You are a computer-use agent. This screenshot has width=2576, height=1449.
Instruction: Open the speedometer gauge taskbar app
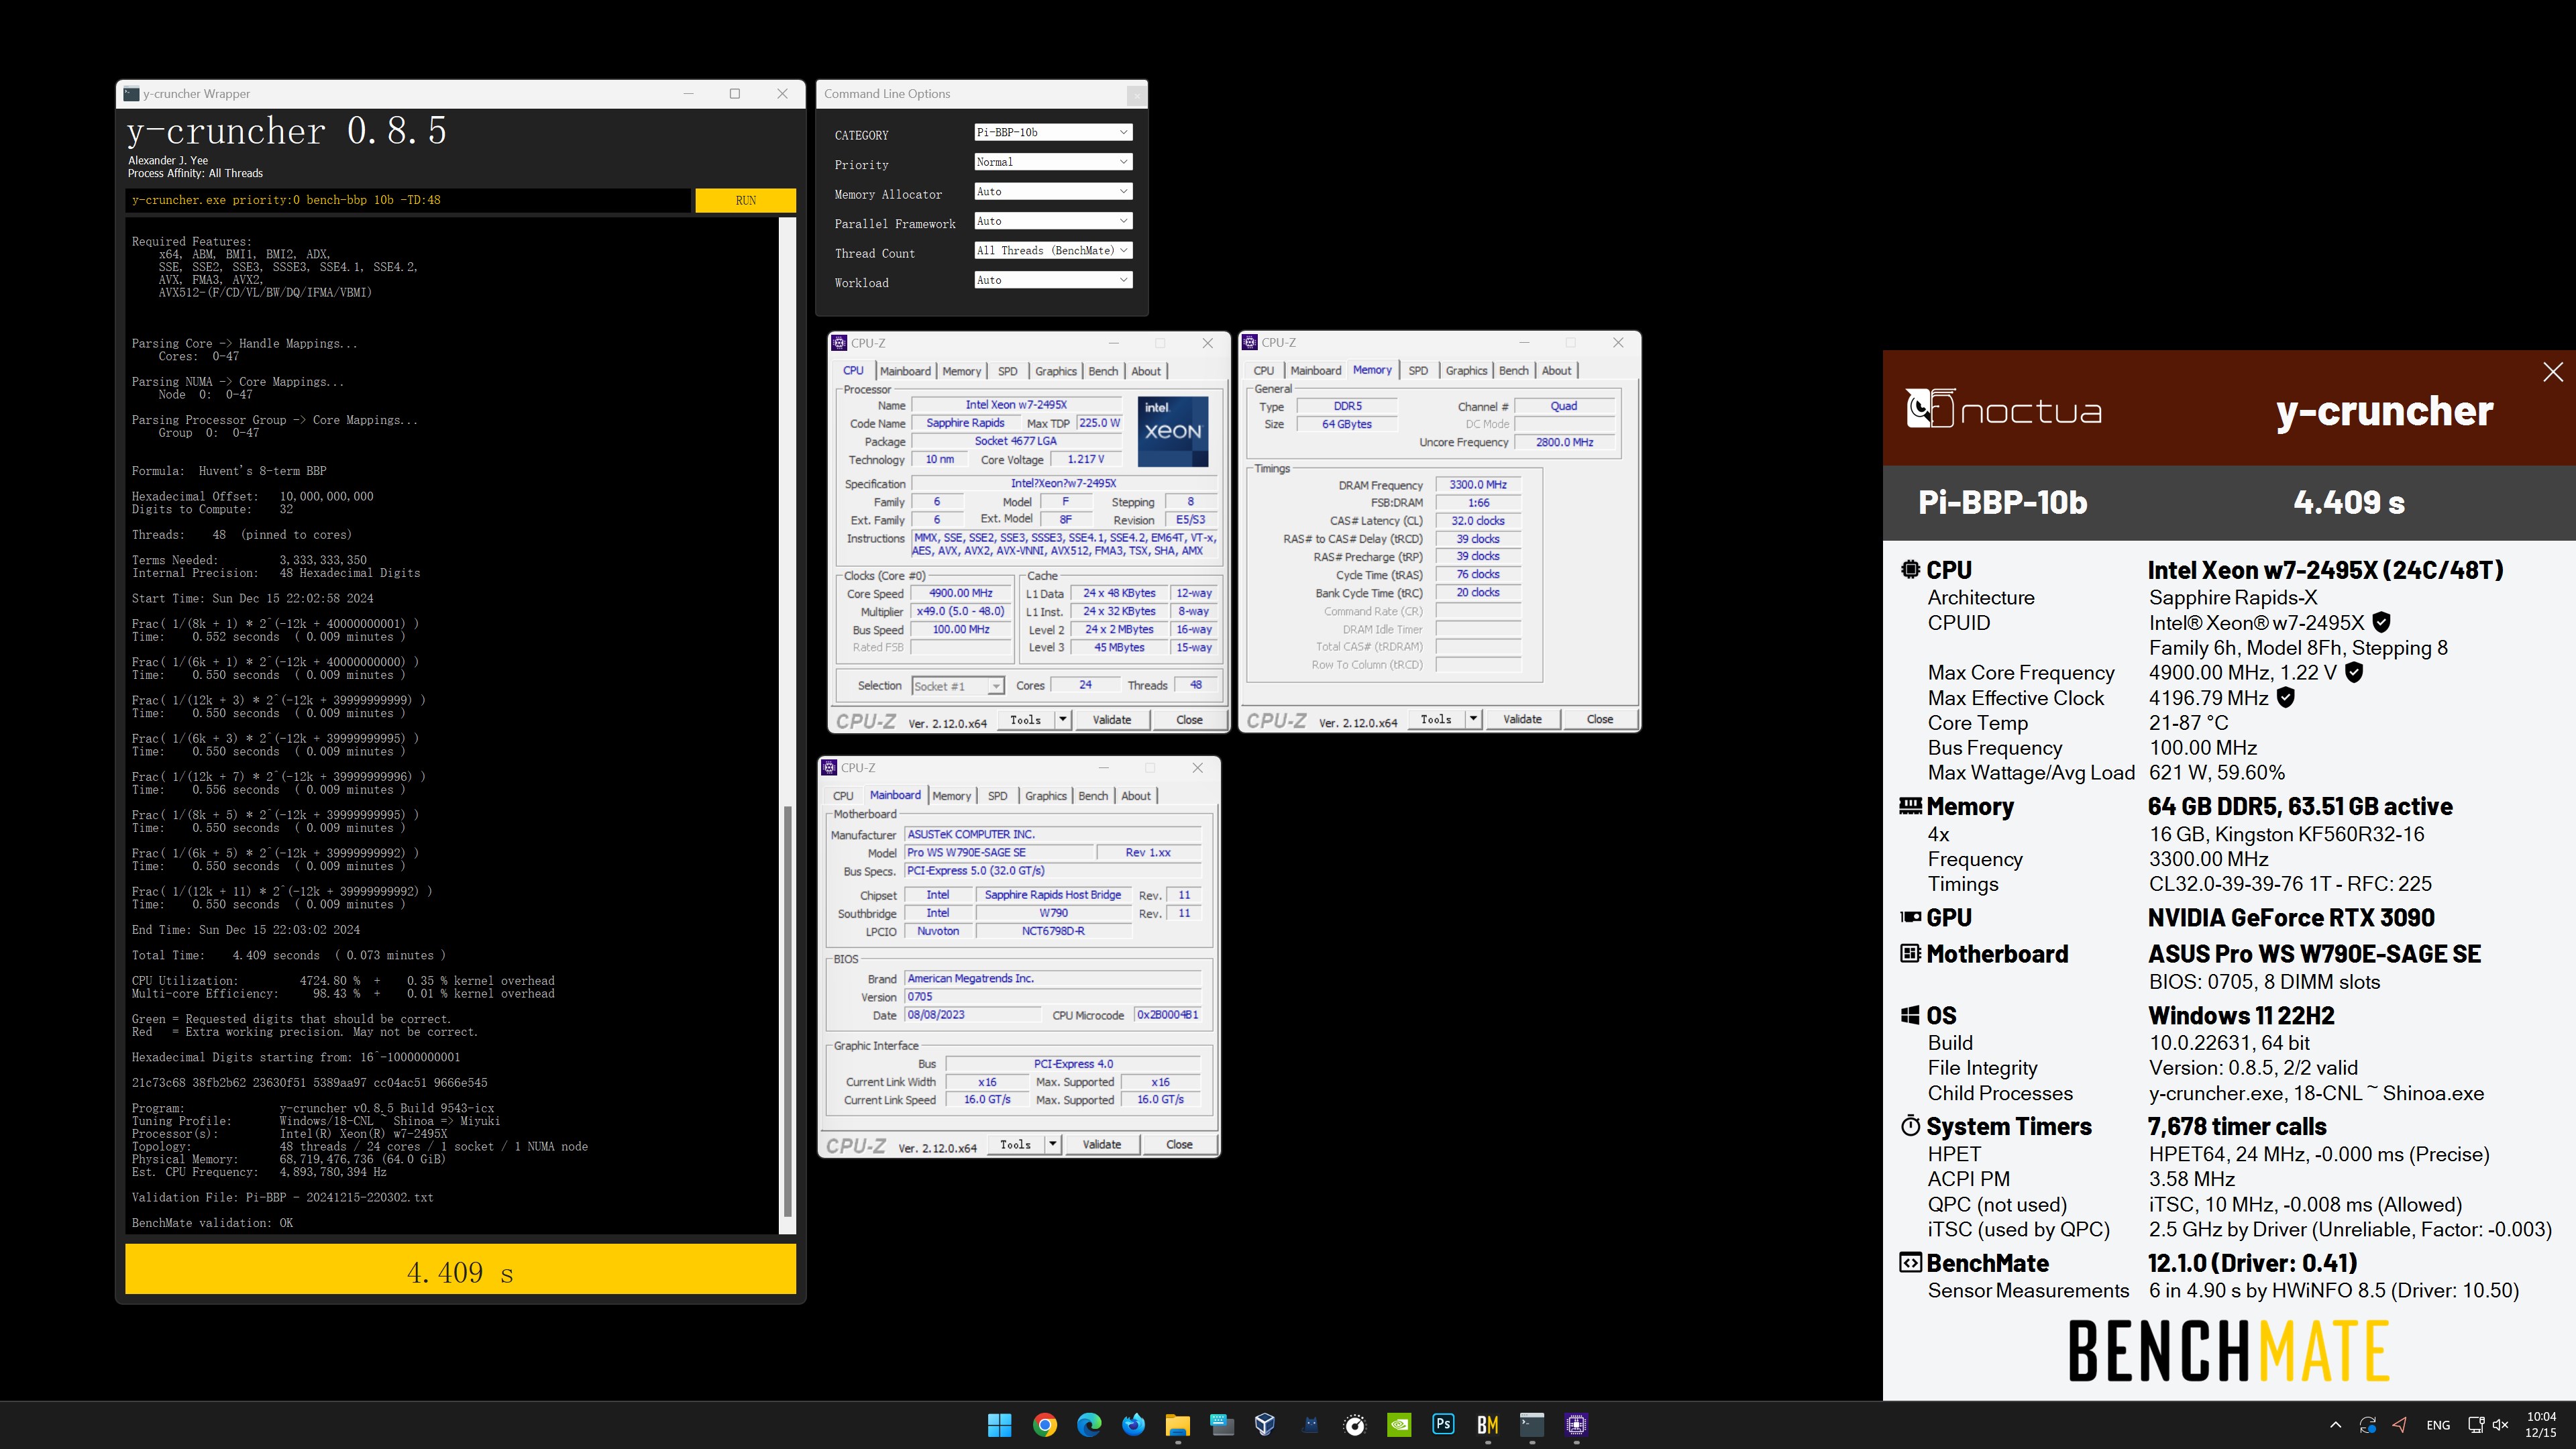[x=1354, y=1425]
